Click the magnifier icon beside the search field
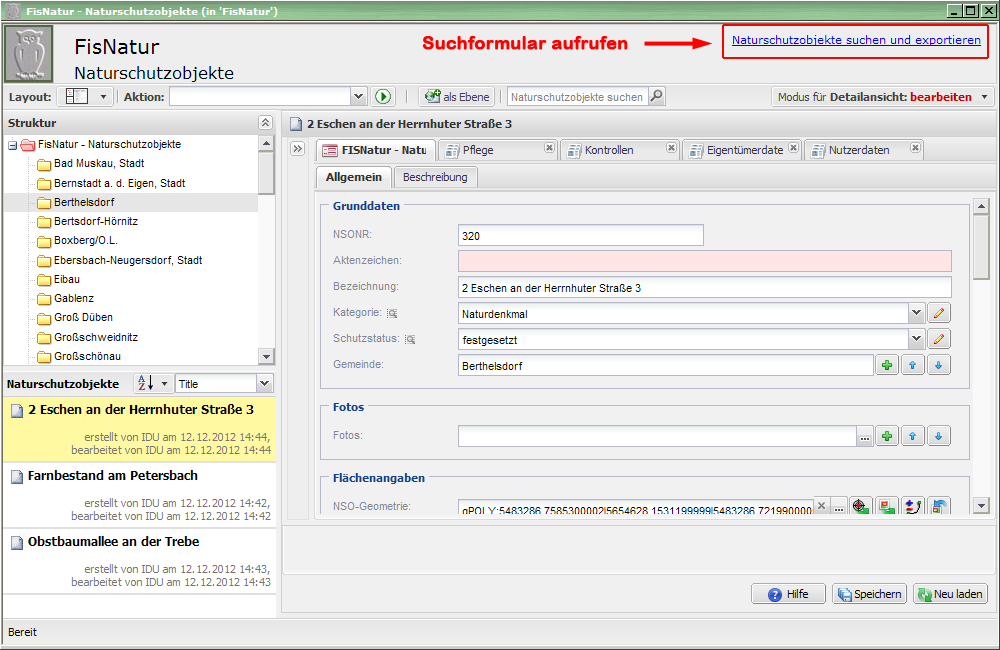Screen dimensions: 1000x650 (x=656, y=97)
